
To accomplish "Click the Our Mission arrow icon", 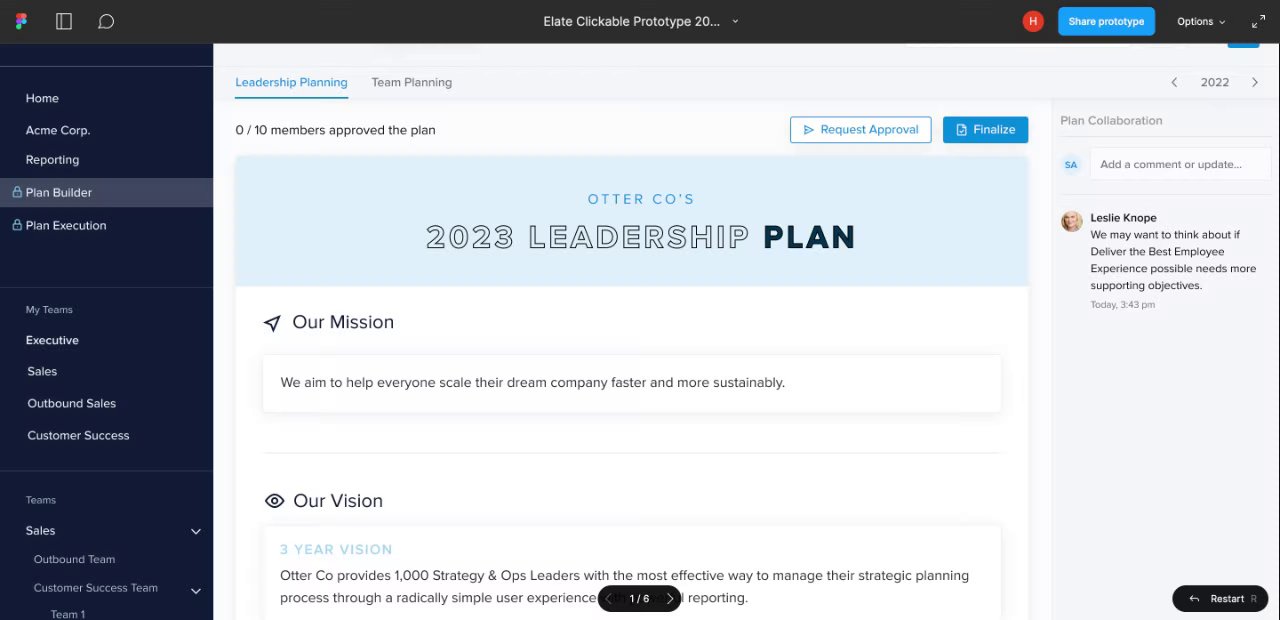I will 272,323.
